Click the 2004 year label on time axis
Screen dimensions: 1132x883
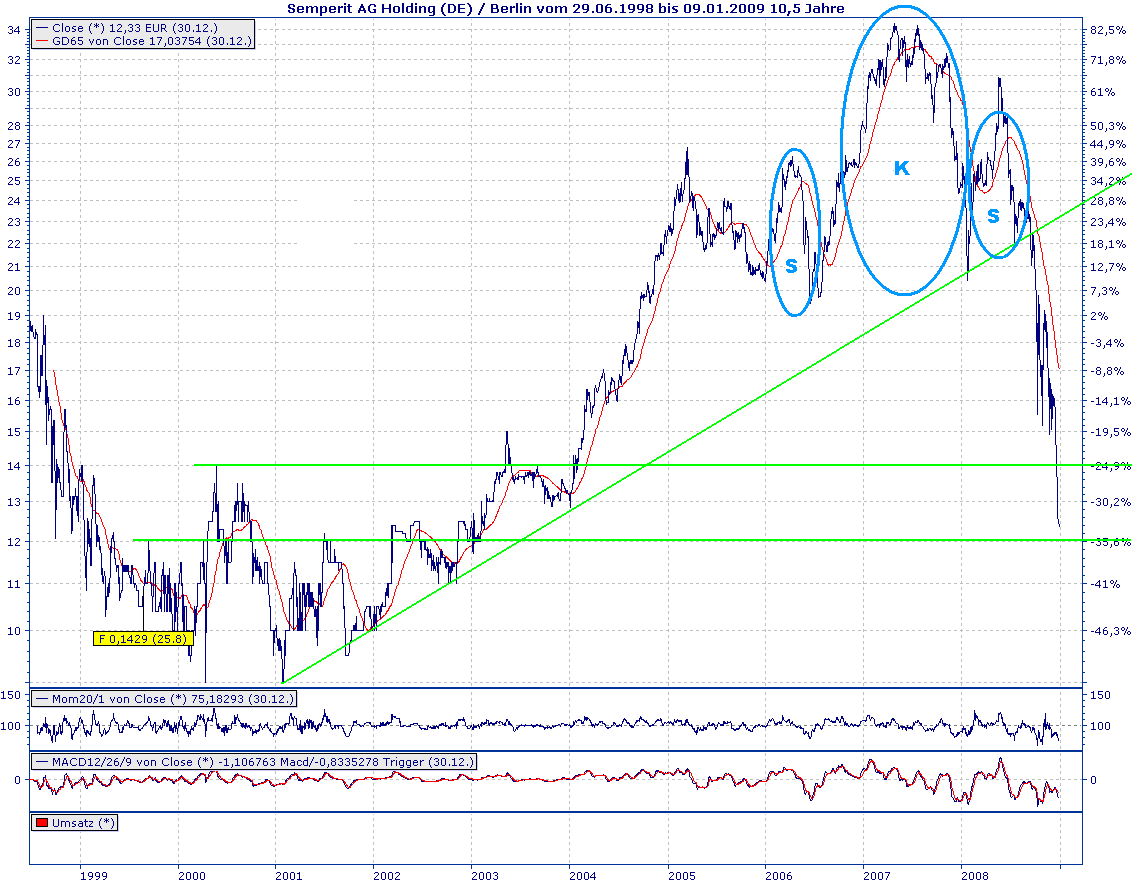[x=583, y=876]
